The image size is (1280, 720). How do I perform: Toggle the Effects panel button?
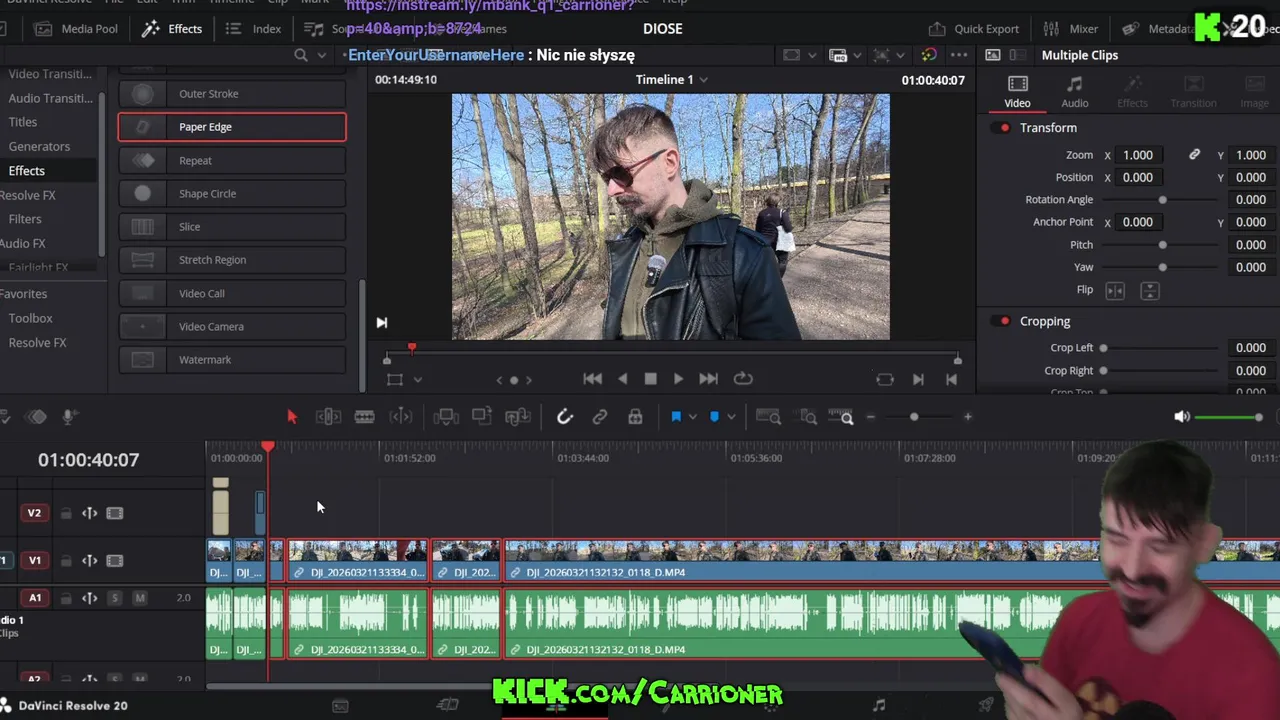point(172,29)
